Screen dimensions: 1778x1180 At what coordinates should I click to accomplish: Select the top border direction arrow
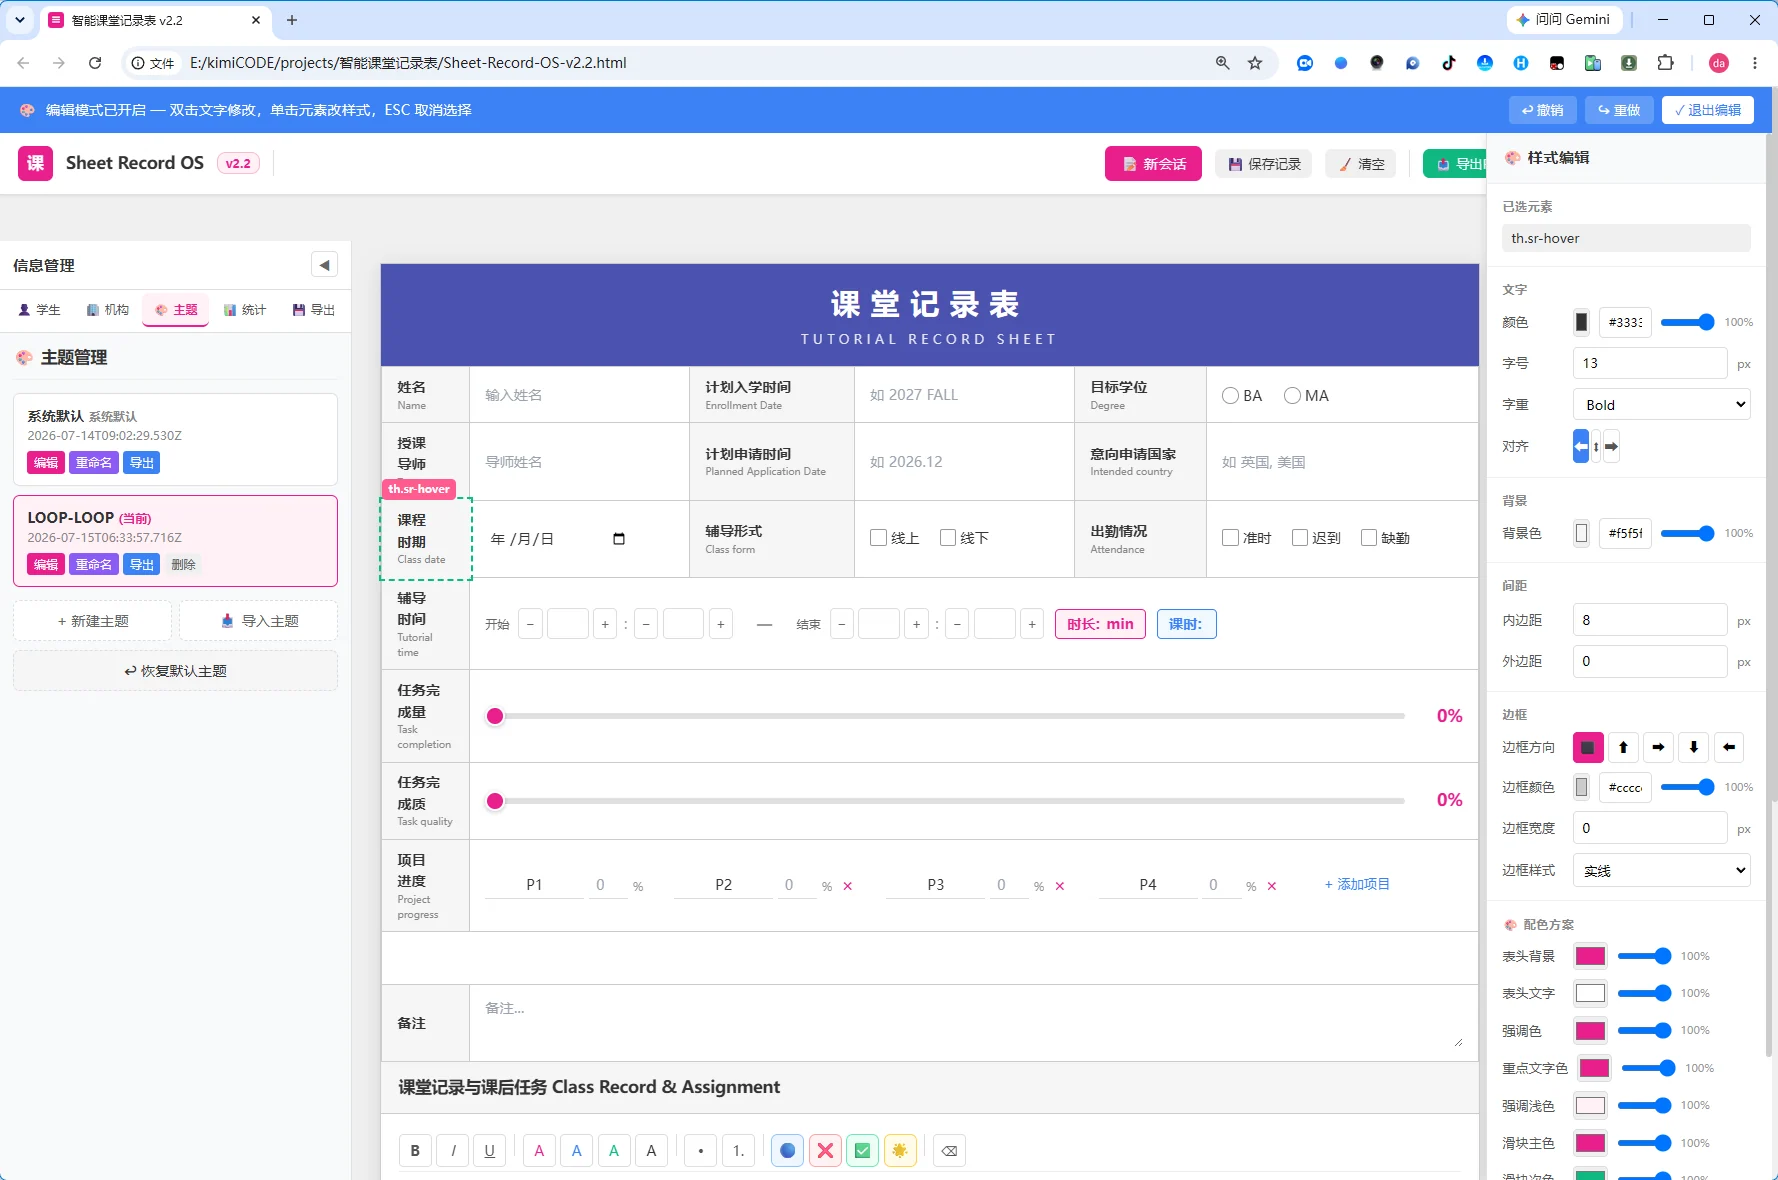1623,747
